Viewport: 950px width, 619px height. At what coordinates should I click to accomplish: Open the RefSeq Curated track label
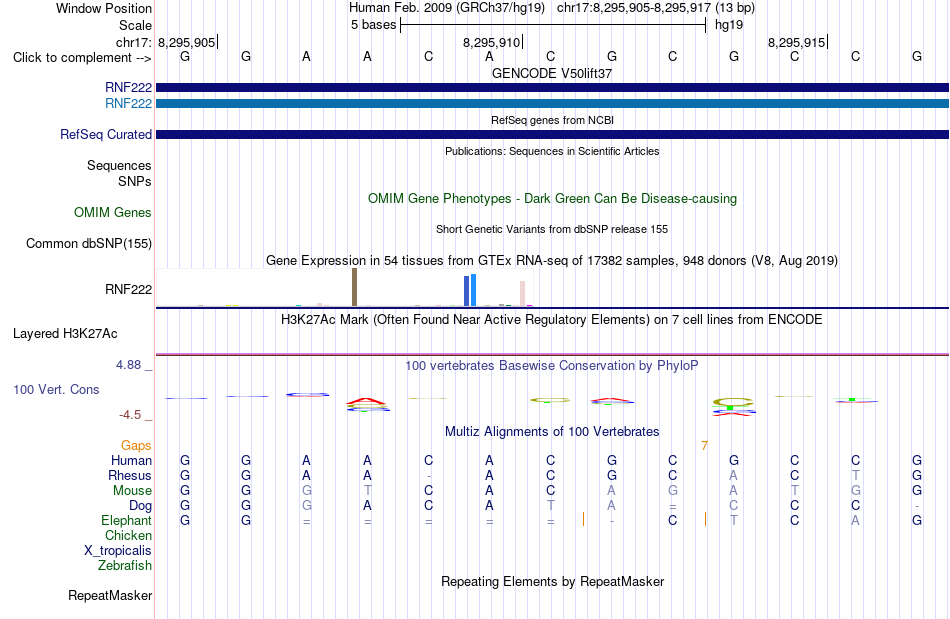(x=106, y=134)
